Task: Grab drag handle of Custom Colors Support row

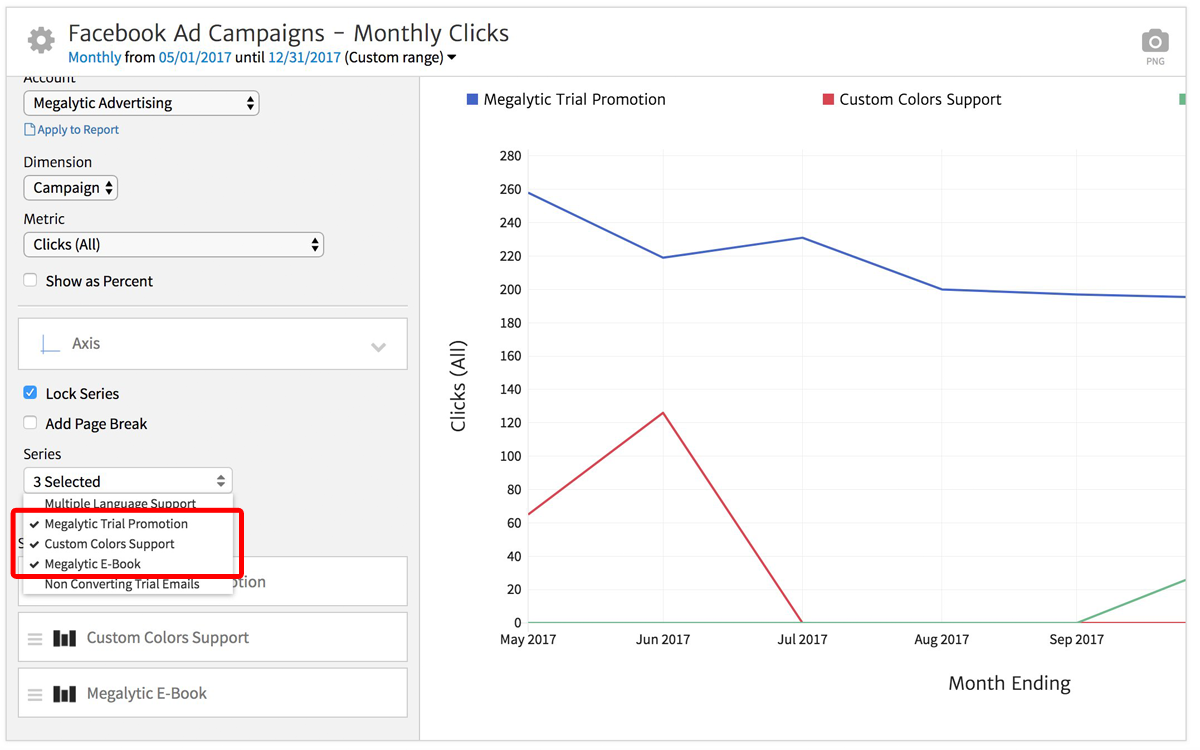Action: point(35,638)
